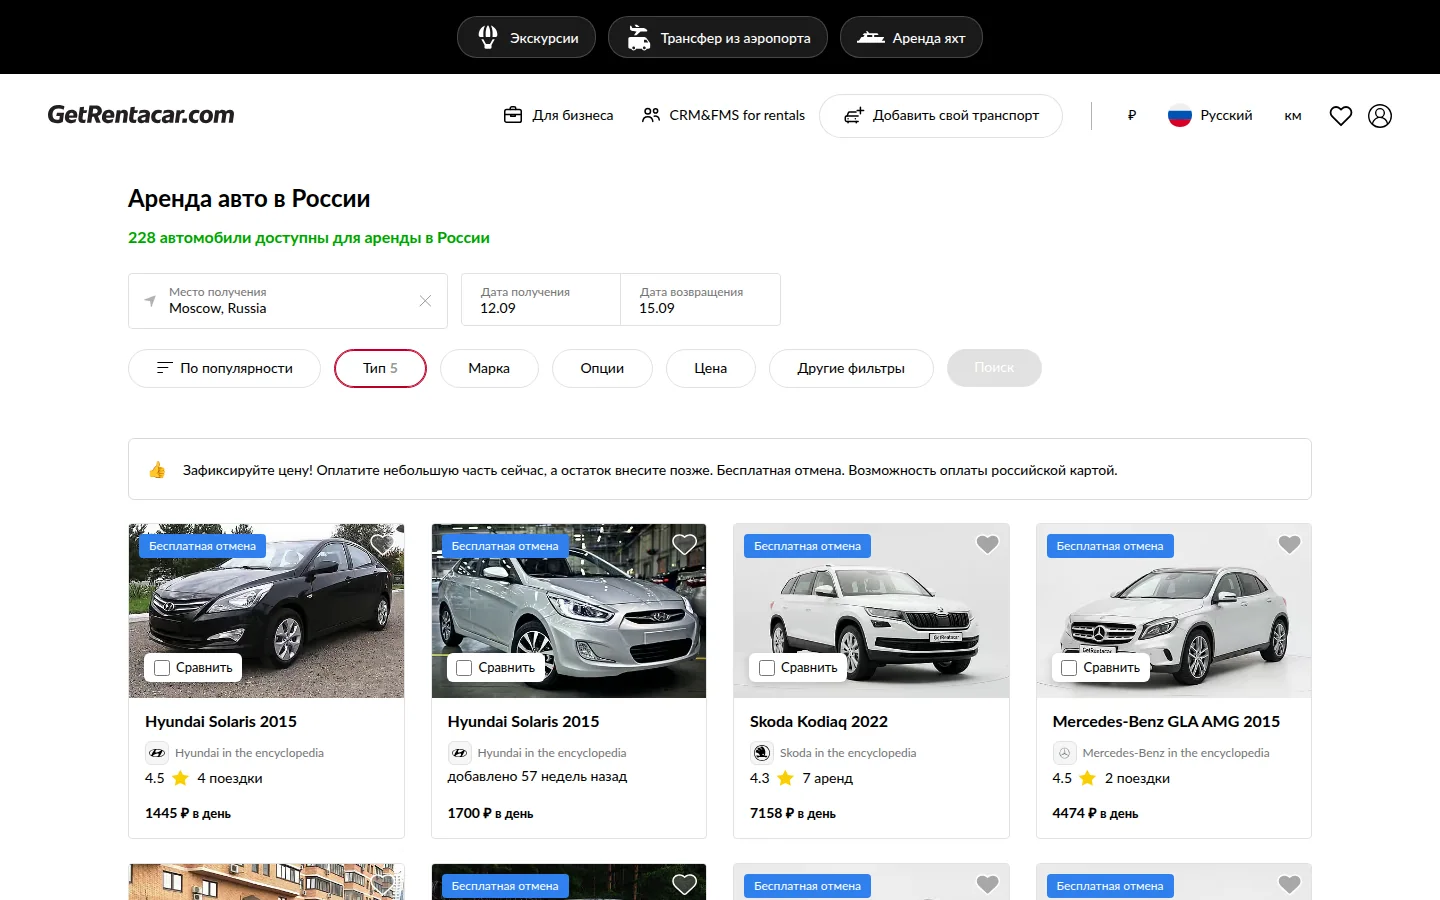1440x900 pixels.
Task: Click the rating star on Mercedes-Benz GLA
Action: pos(1088,778)
